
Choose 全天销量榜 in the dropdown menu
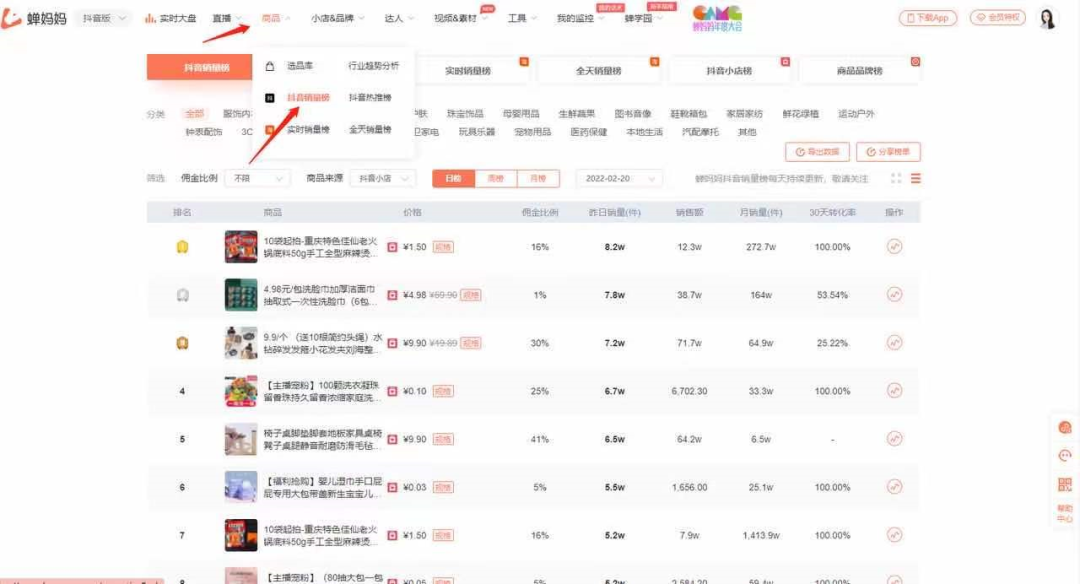(x=370, y=129)
